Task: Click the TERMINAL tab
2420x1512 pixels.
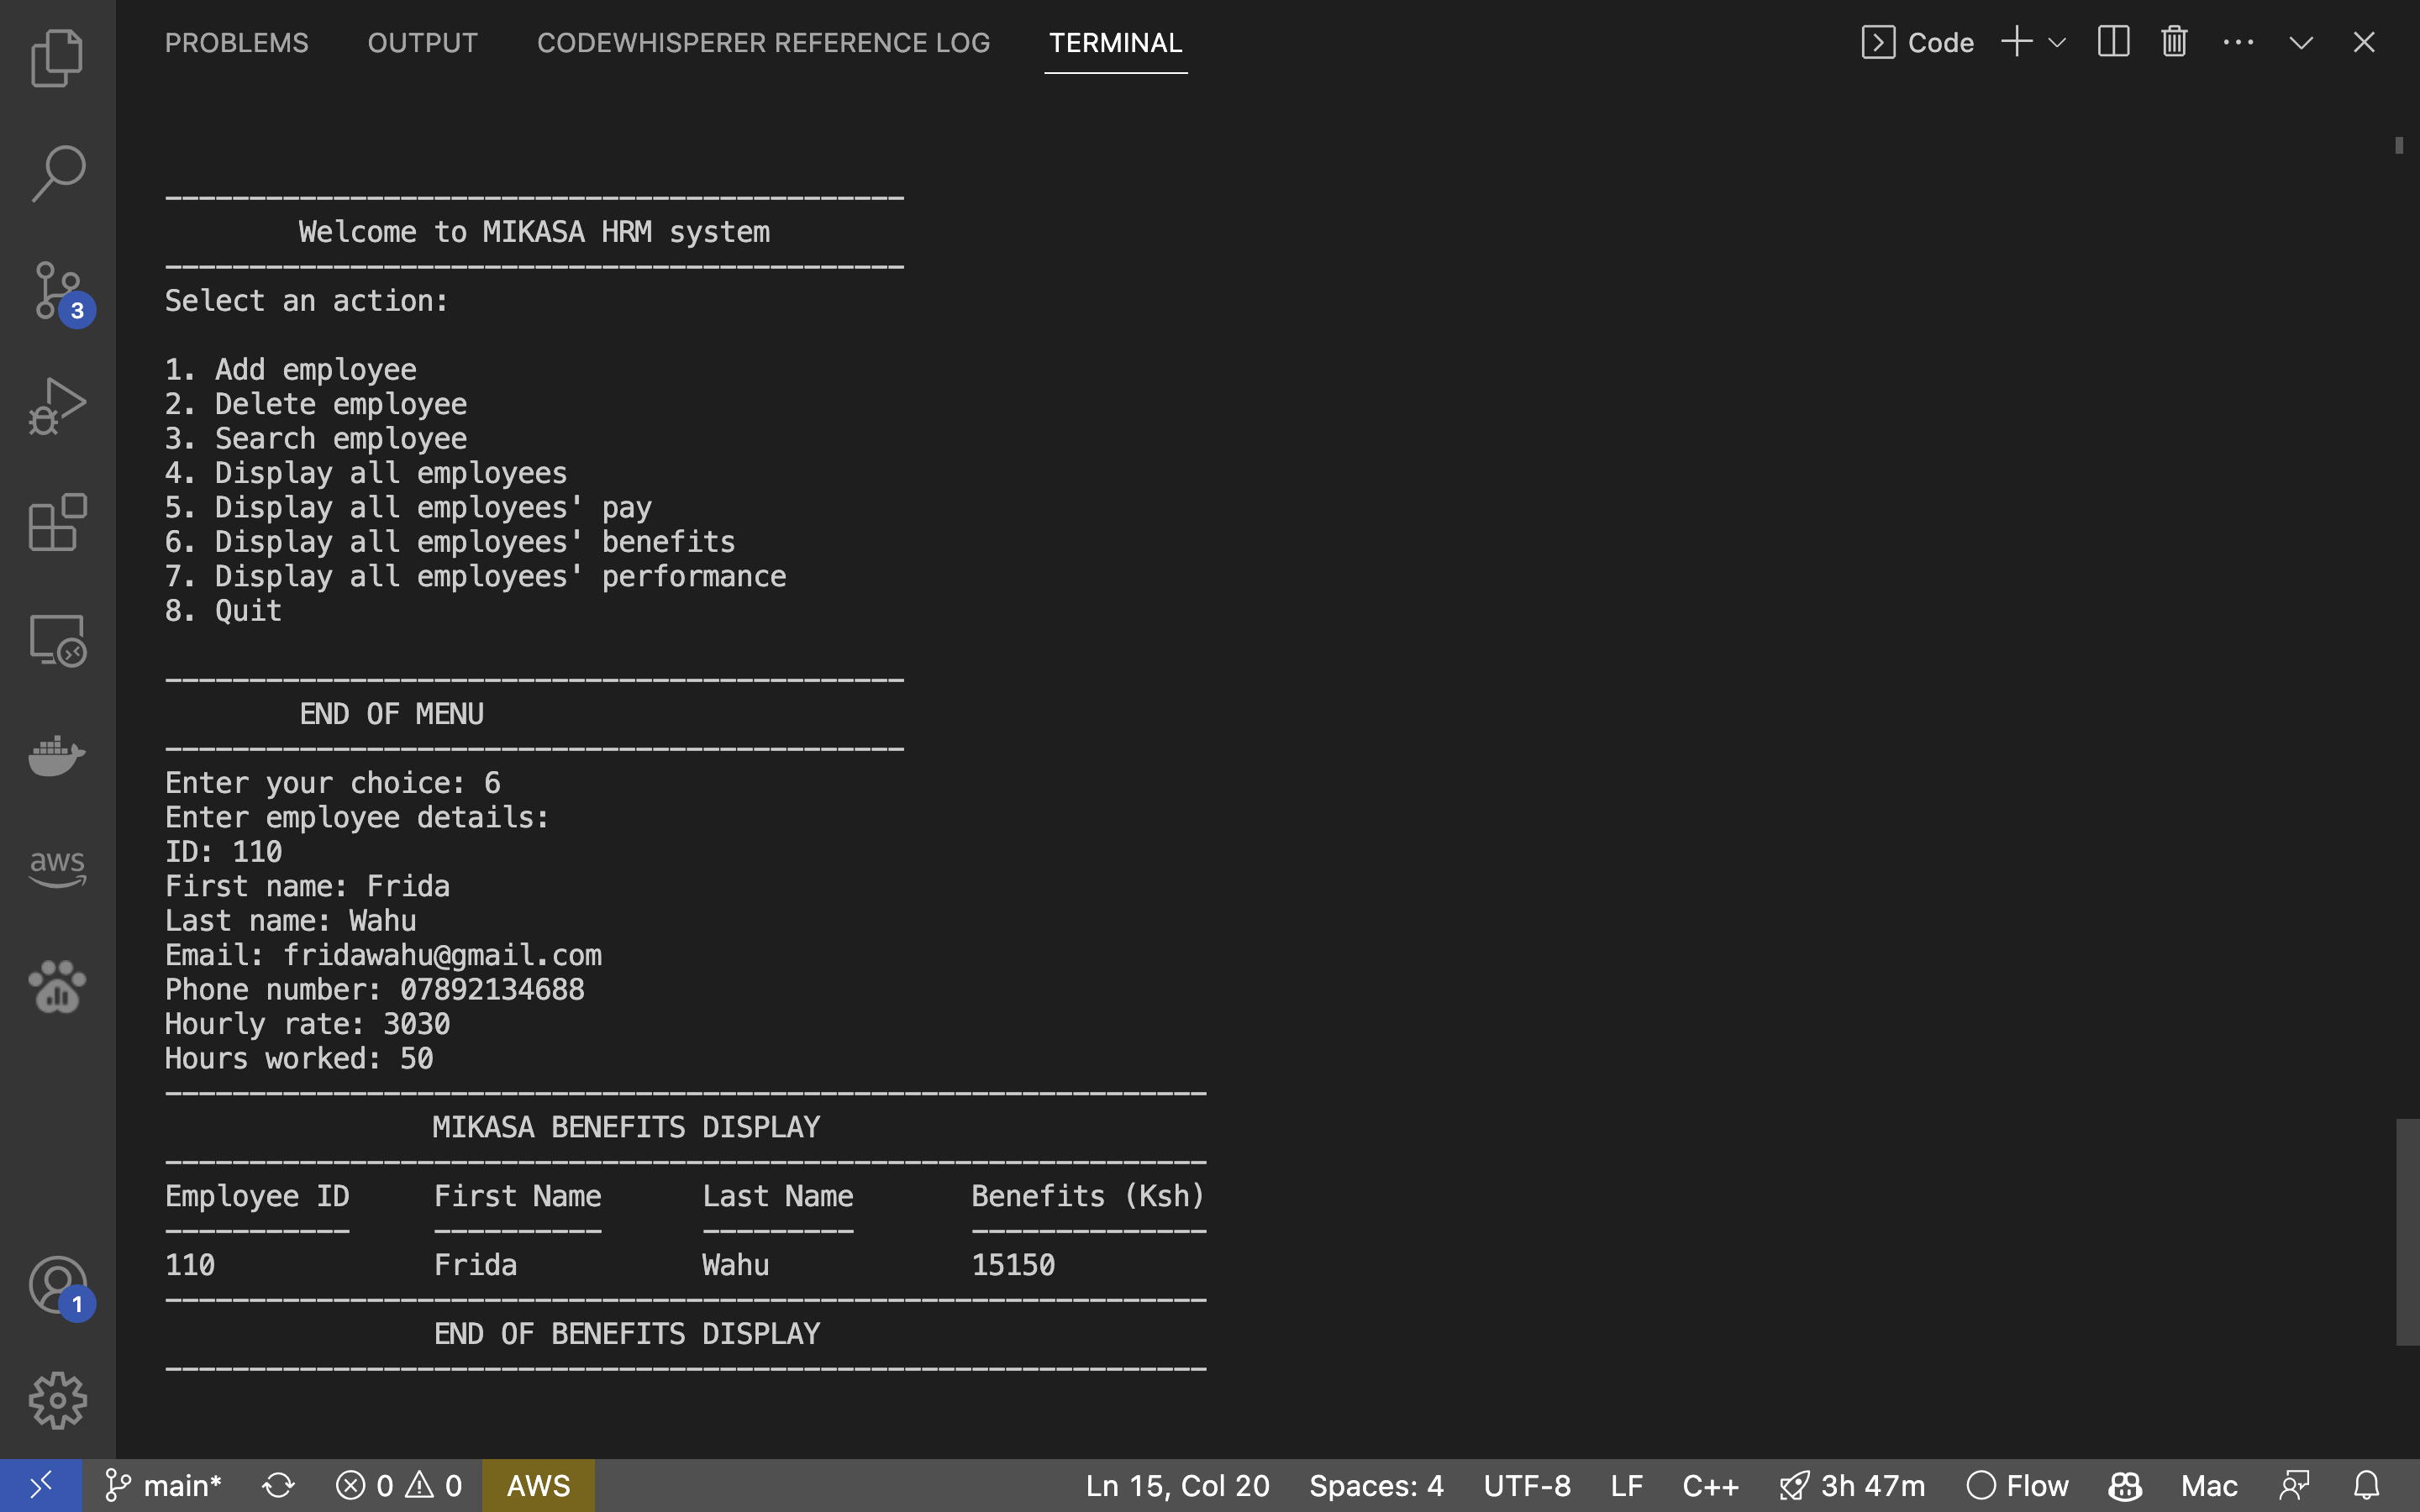Action: click(x=1115, y=42)
